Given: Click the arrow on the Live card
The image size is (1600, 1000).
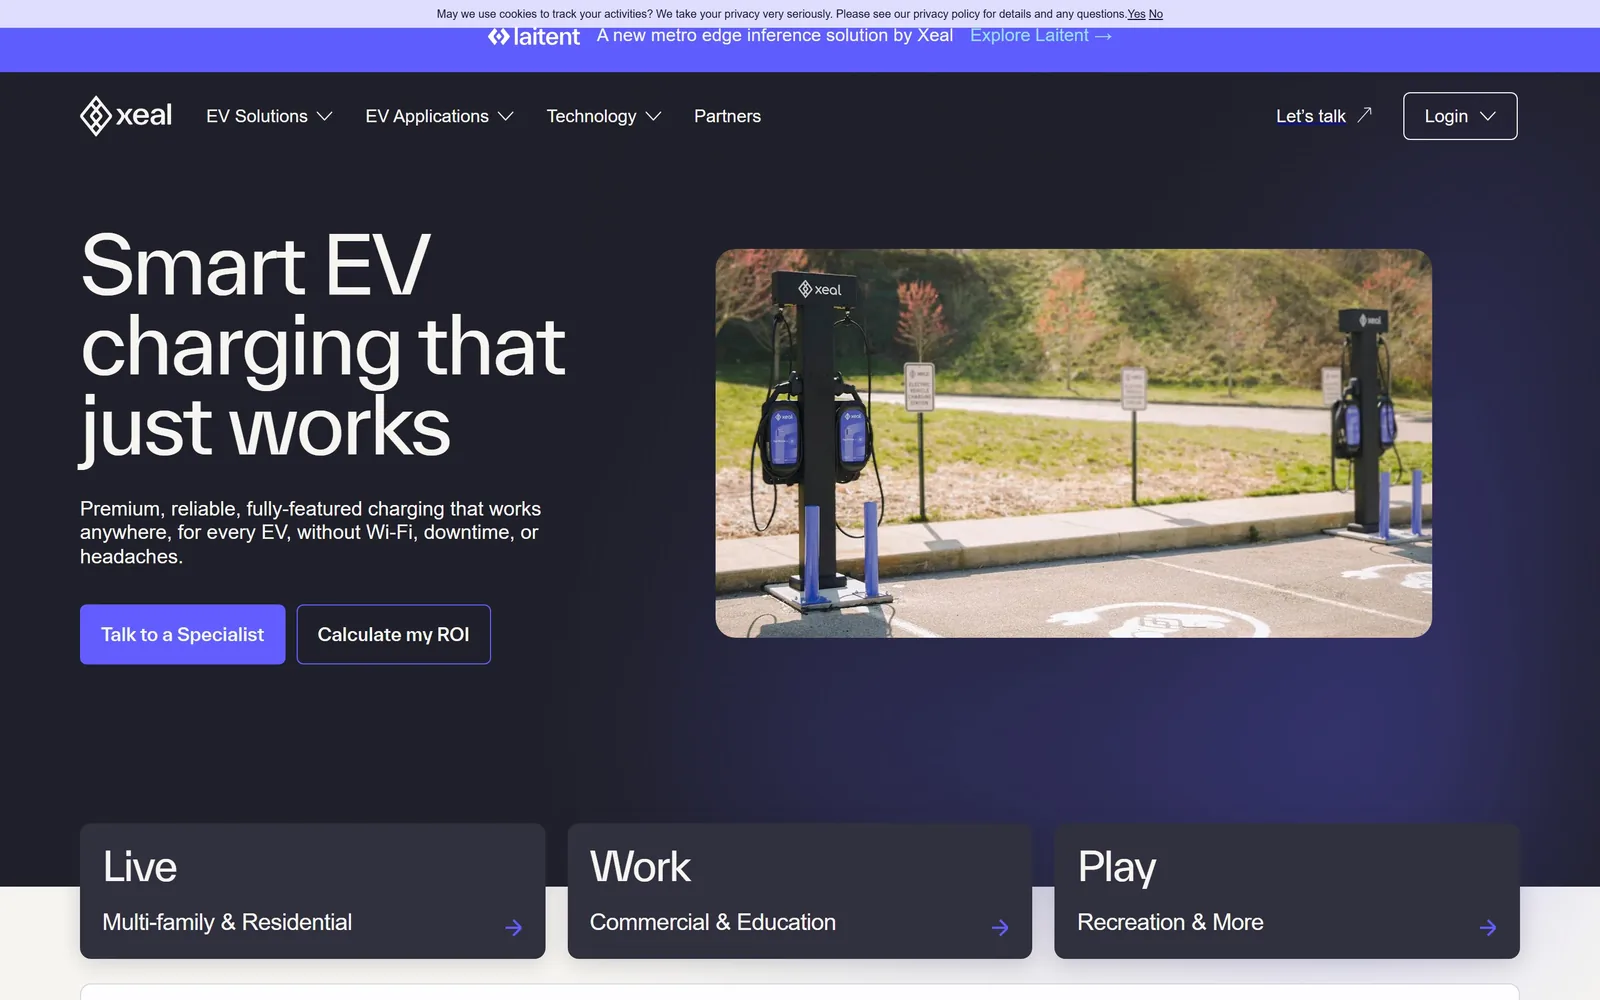Looking at the screenshot, I should [x=514, y=928].
